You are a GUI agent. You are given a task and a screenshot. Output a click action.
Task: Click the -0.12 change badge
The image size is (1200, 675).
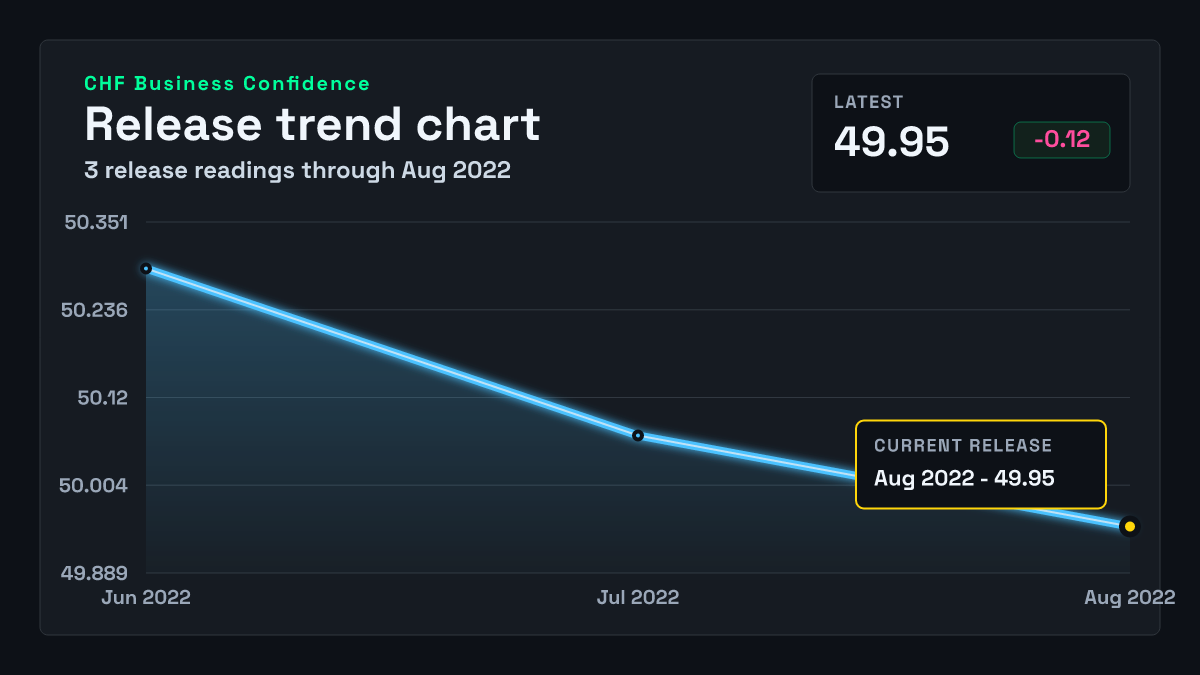[1062, 140]
